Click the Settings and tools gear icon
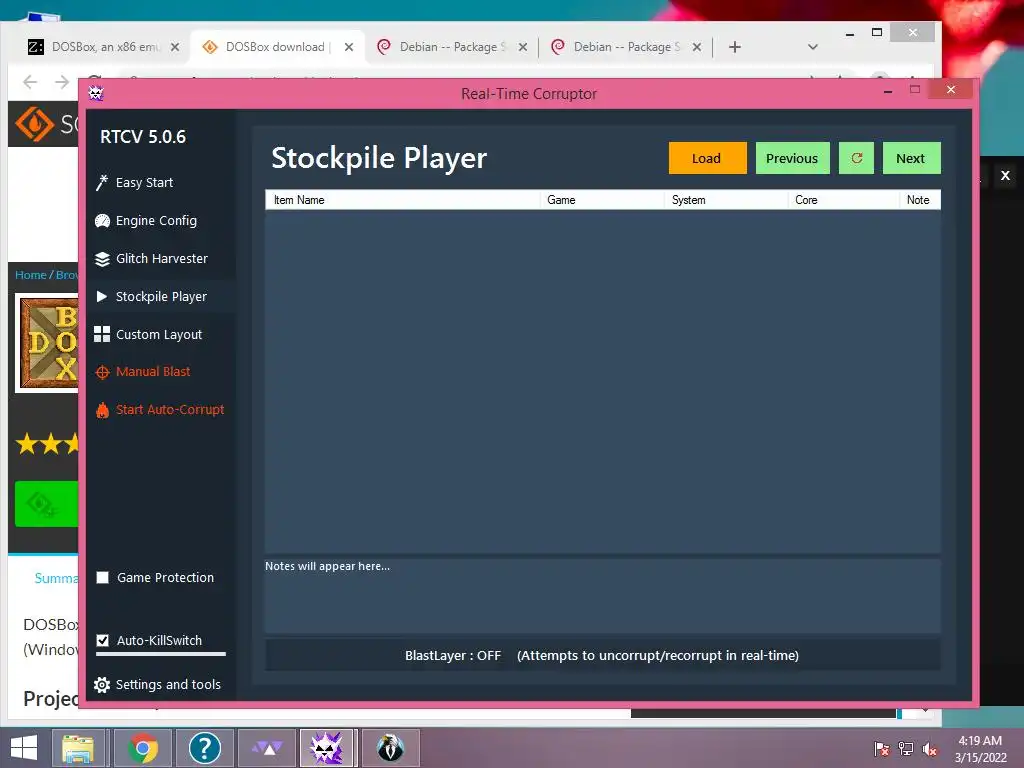The height and width of the screenshot is (768, 1024). 102,685
